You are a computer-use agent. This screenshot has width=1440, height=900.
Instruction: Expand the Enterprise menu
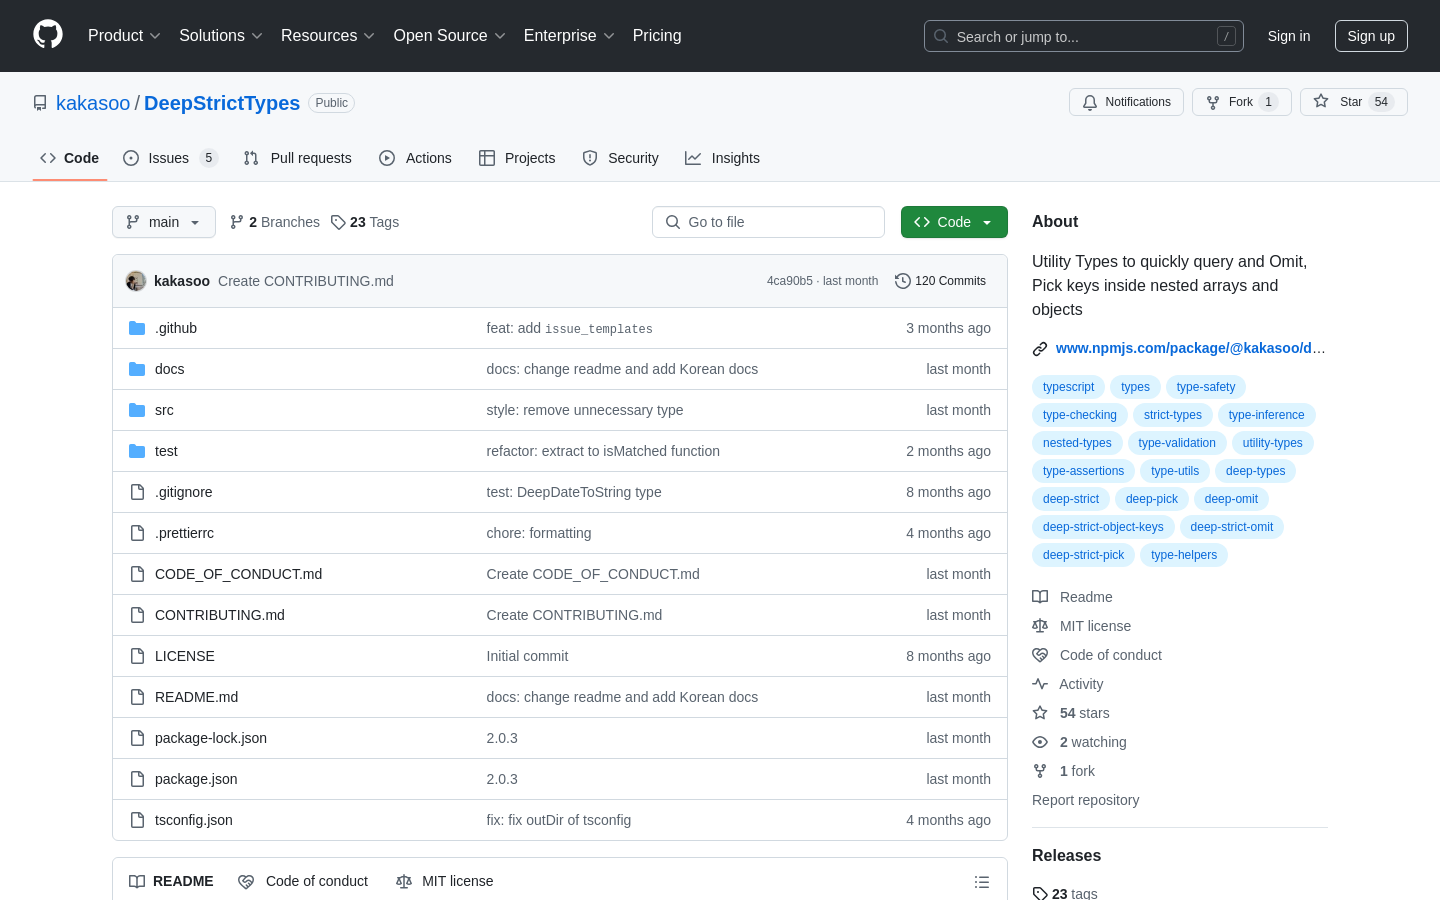pyautogui.click(x=569, y=36)
